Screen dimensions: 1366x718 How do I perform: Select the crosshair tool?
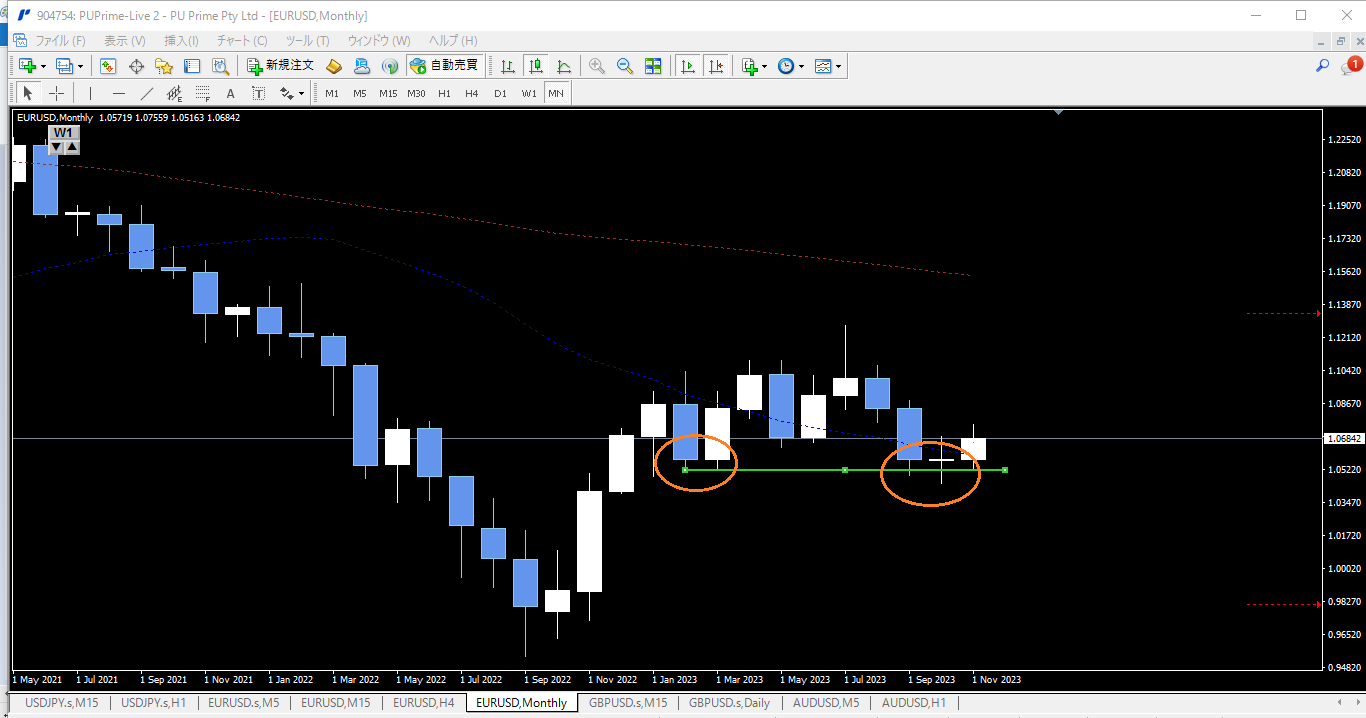click(x=57, y=93)
